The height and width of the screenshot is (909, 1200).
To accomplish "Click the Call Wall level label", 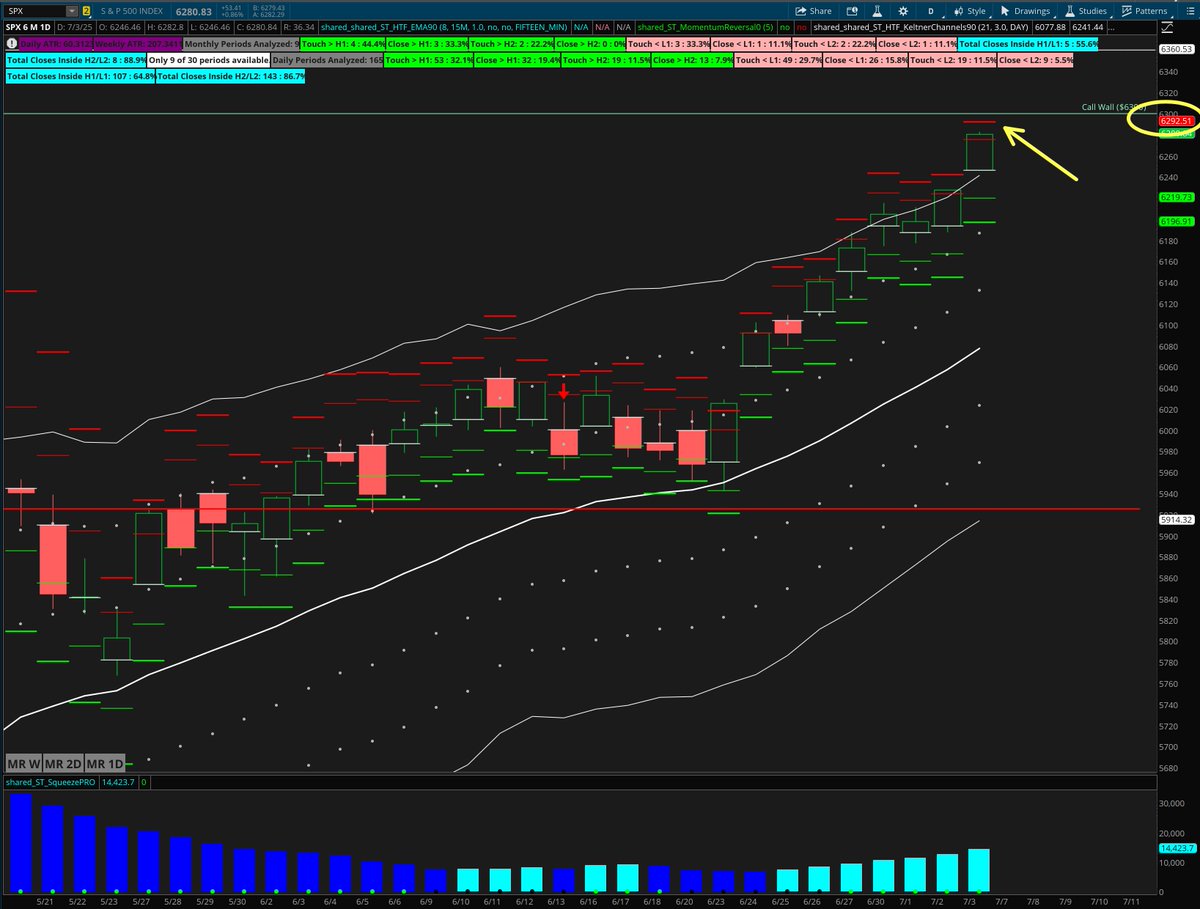I will tap(1115, 106).
